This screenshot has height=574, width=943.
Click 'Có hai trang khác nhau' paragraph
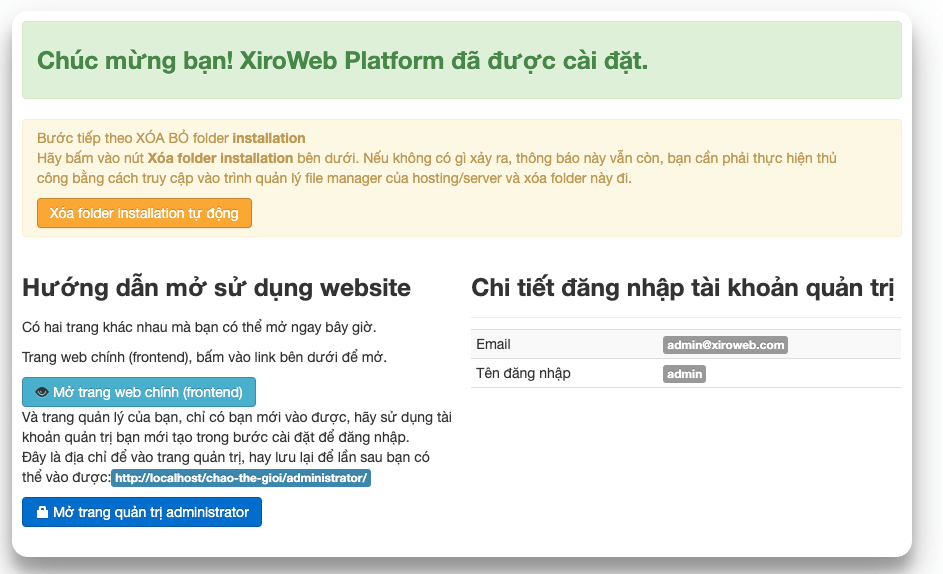coord(199,327)
